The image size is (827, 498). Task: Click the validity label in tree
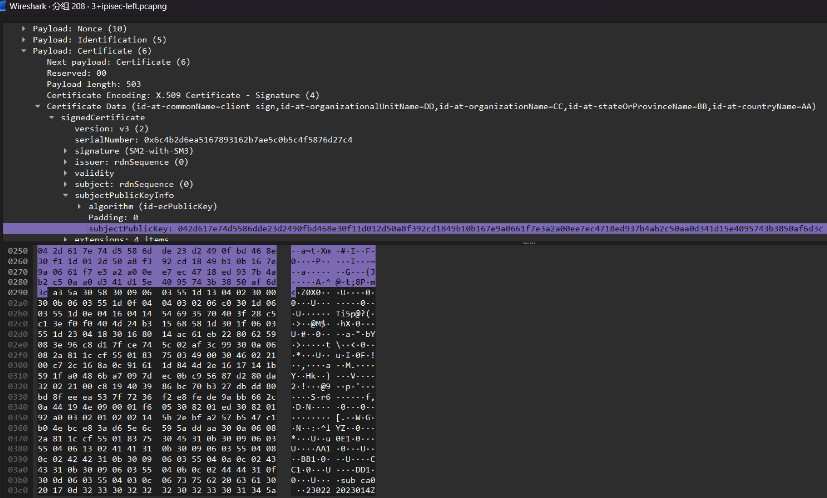94,173
